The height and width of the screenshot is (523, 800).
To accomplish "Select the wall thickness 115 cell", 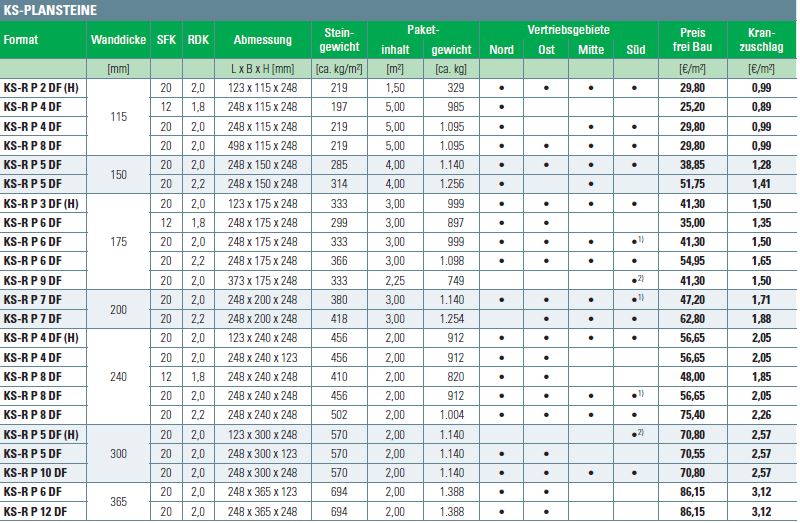I will click(x=119, y=117).
